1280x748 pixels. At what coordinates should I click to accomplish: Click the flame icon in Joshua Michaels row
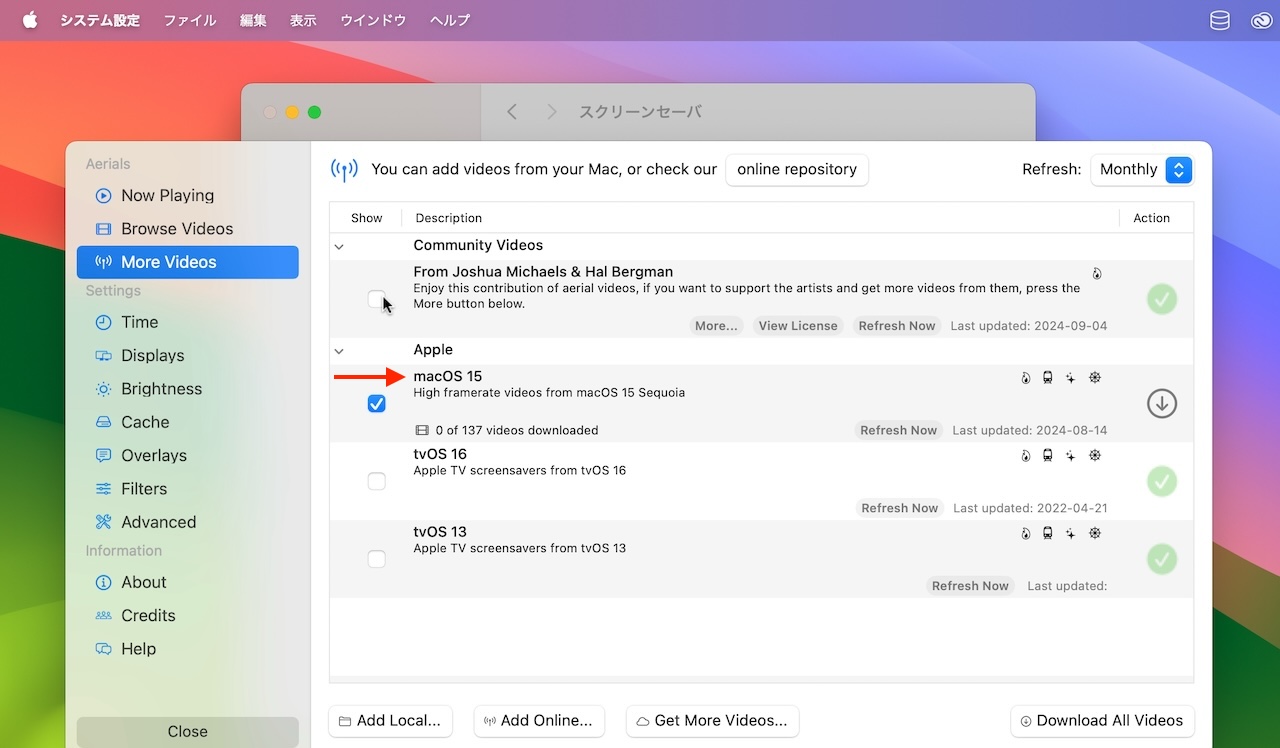click(x=1097, y=273)
